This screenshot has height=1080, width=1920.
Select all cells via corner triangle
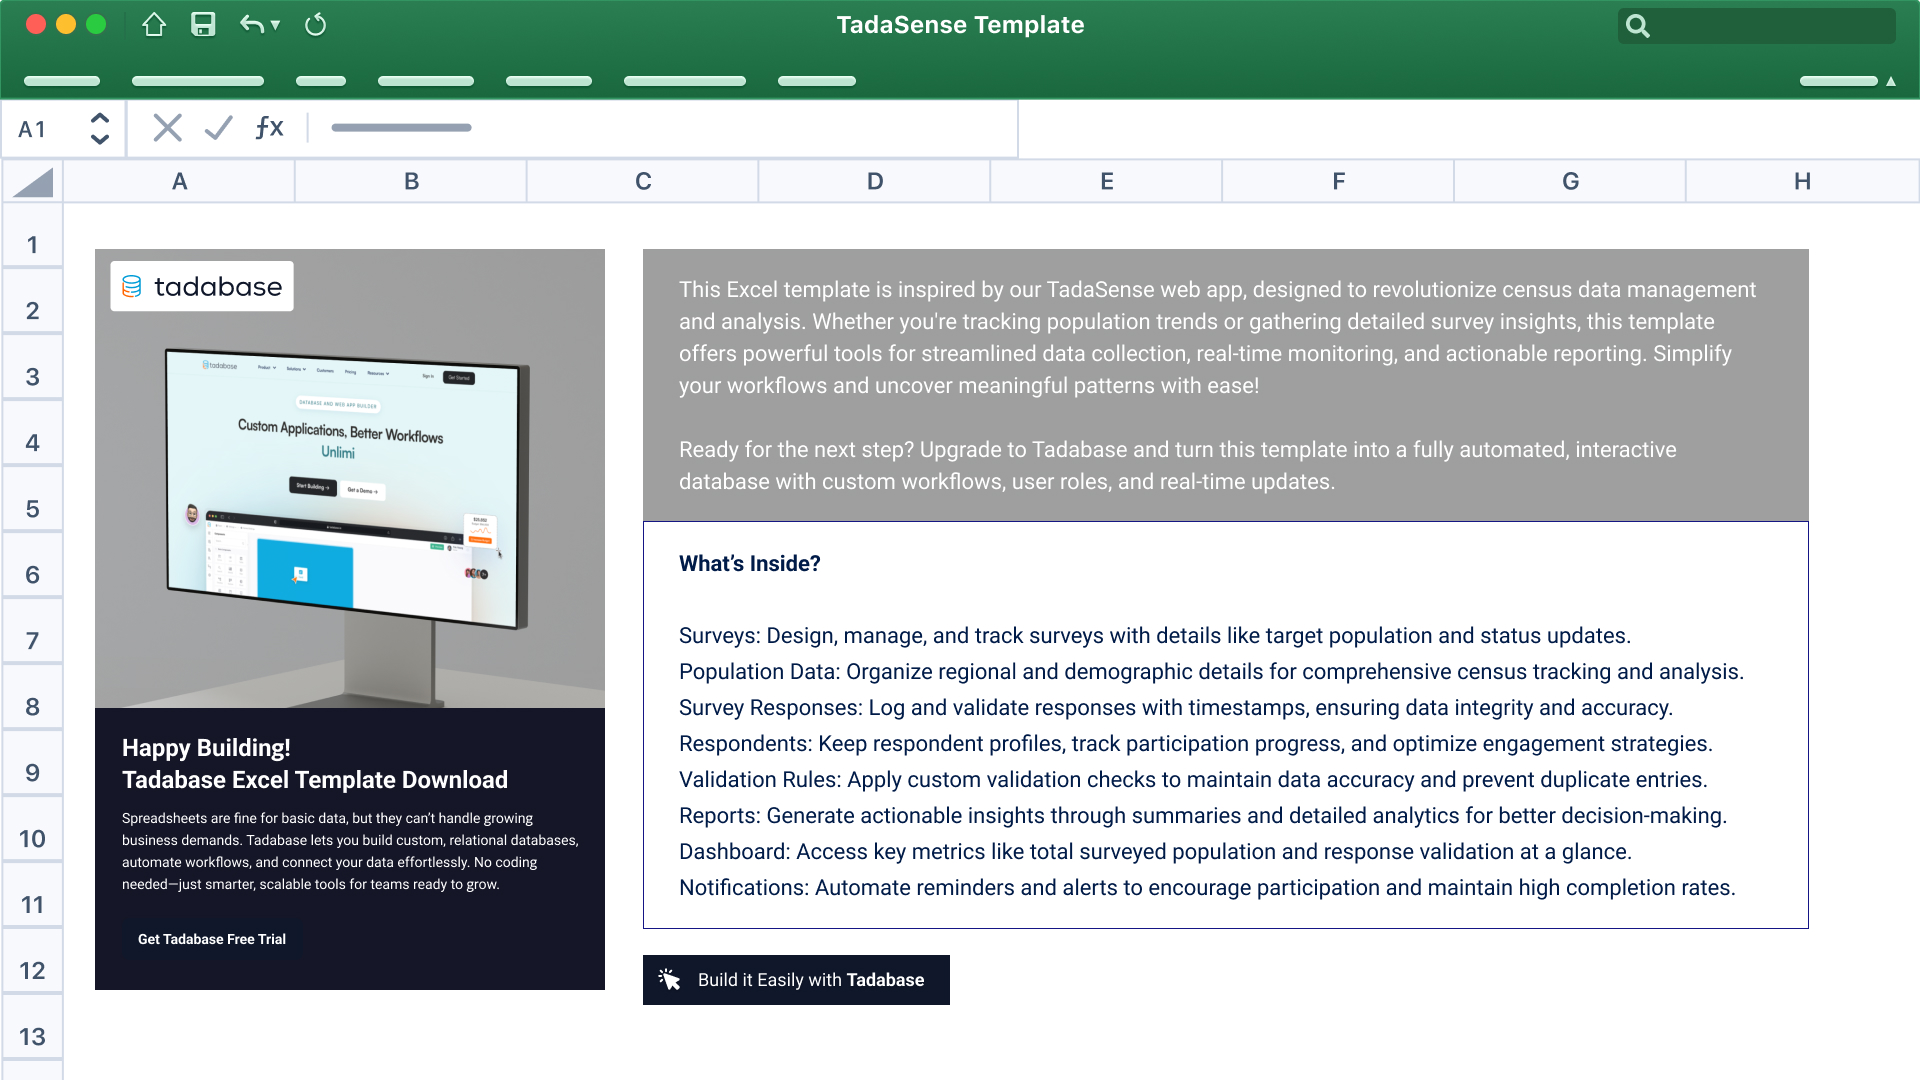33,182
